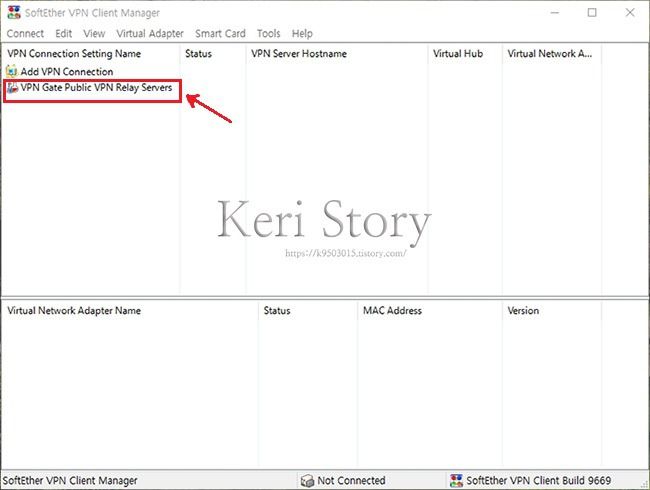The height and width of the screenshot is (490, 650).
Task: Click the Not Connected status text
Action: tap(351, 481)
